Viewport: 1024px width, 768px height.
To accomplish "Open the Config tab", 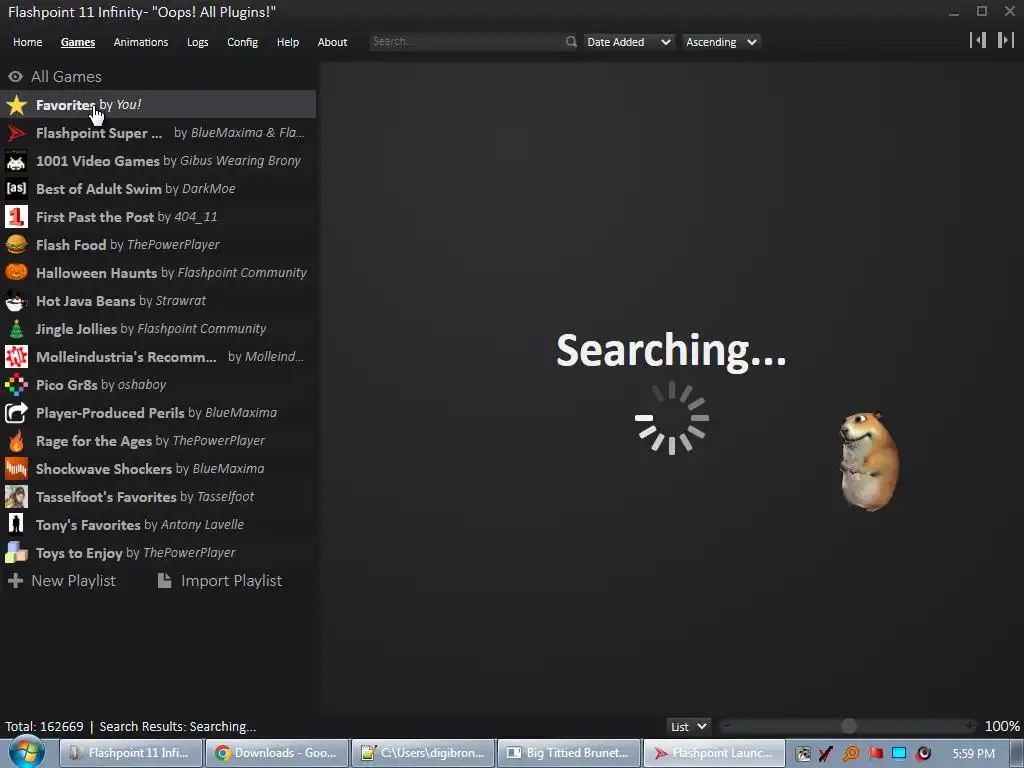I will point(242,42).
